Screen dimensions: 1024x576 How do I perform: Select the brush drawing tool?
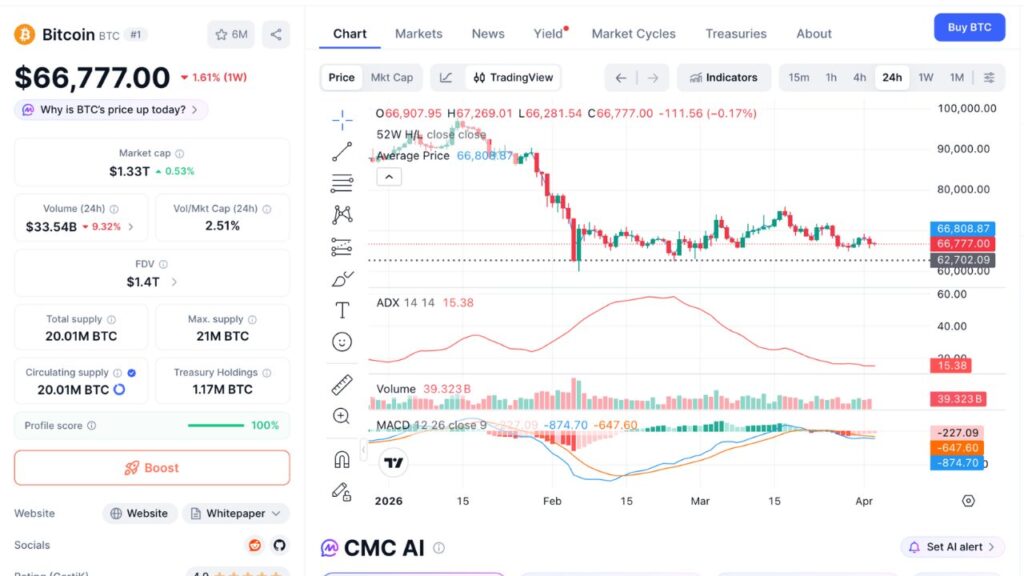(x=342, y=278)
